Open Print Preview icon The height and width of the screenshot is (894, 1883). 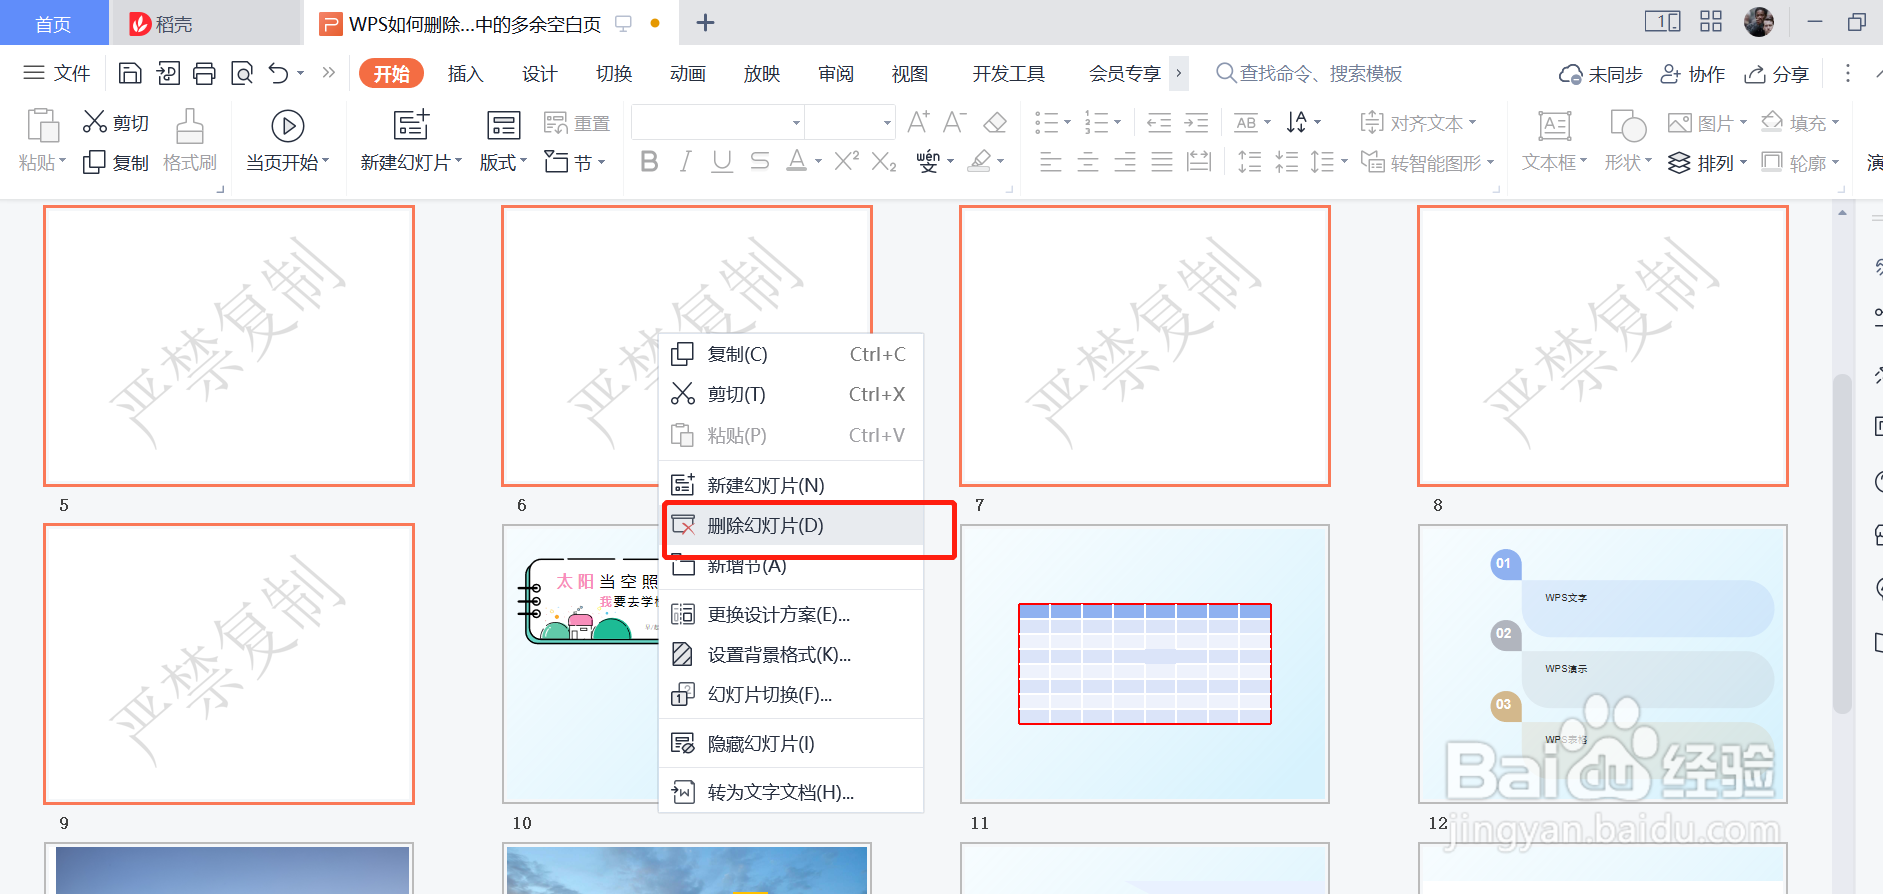(x=242, y=73)
